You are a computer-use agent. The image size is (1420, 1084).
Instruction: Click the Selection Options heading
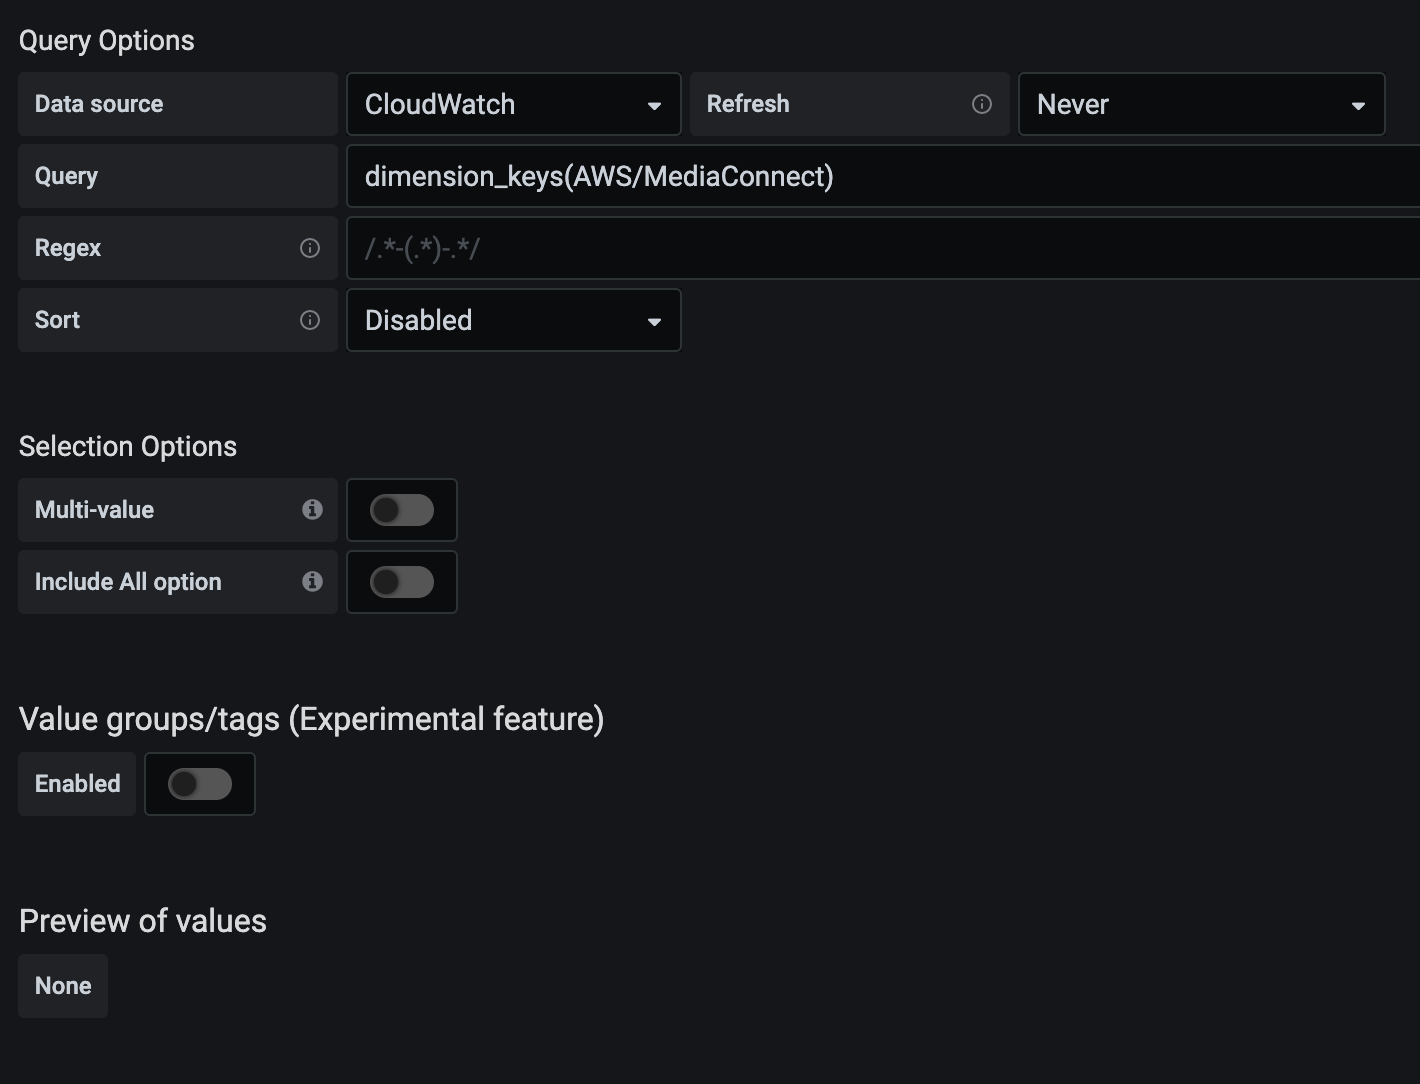127,446
